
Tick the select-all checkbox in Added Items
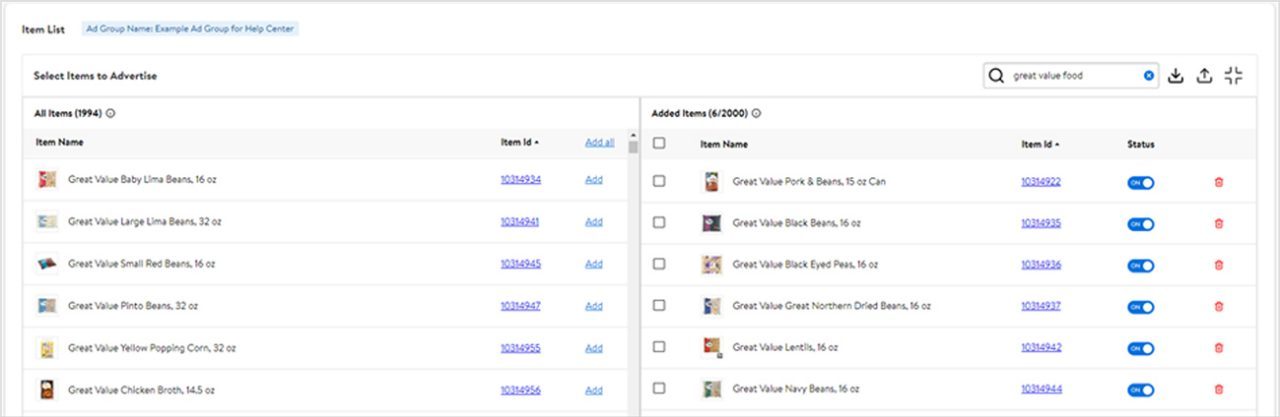pyautogui.click(x=659, y=143)
